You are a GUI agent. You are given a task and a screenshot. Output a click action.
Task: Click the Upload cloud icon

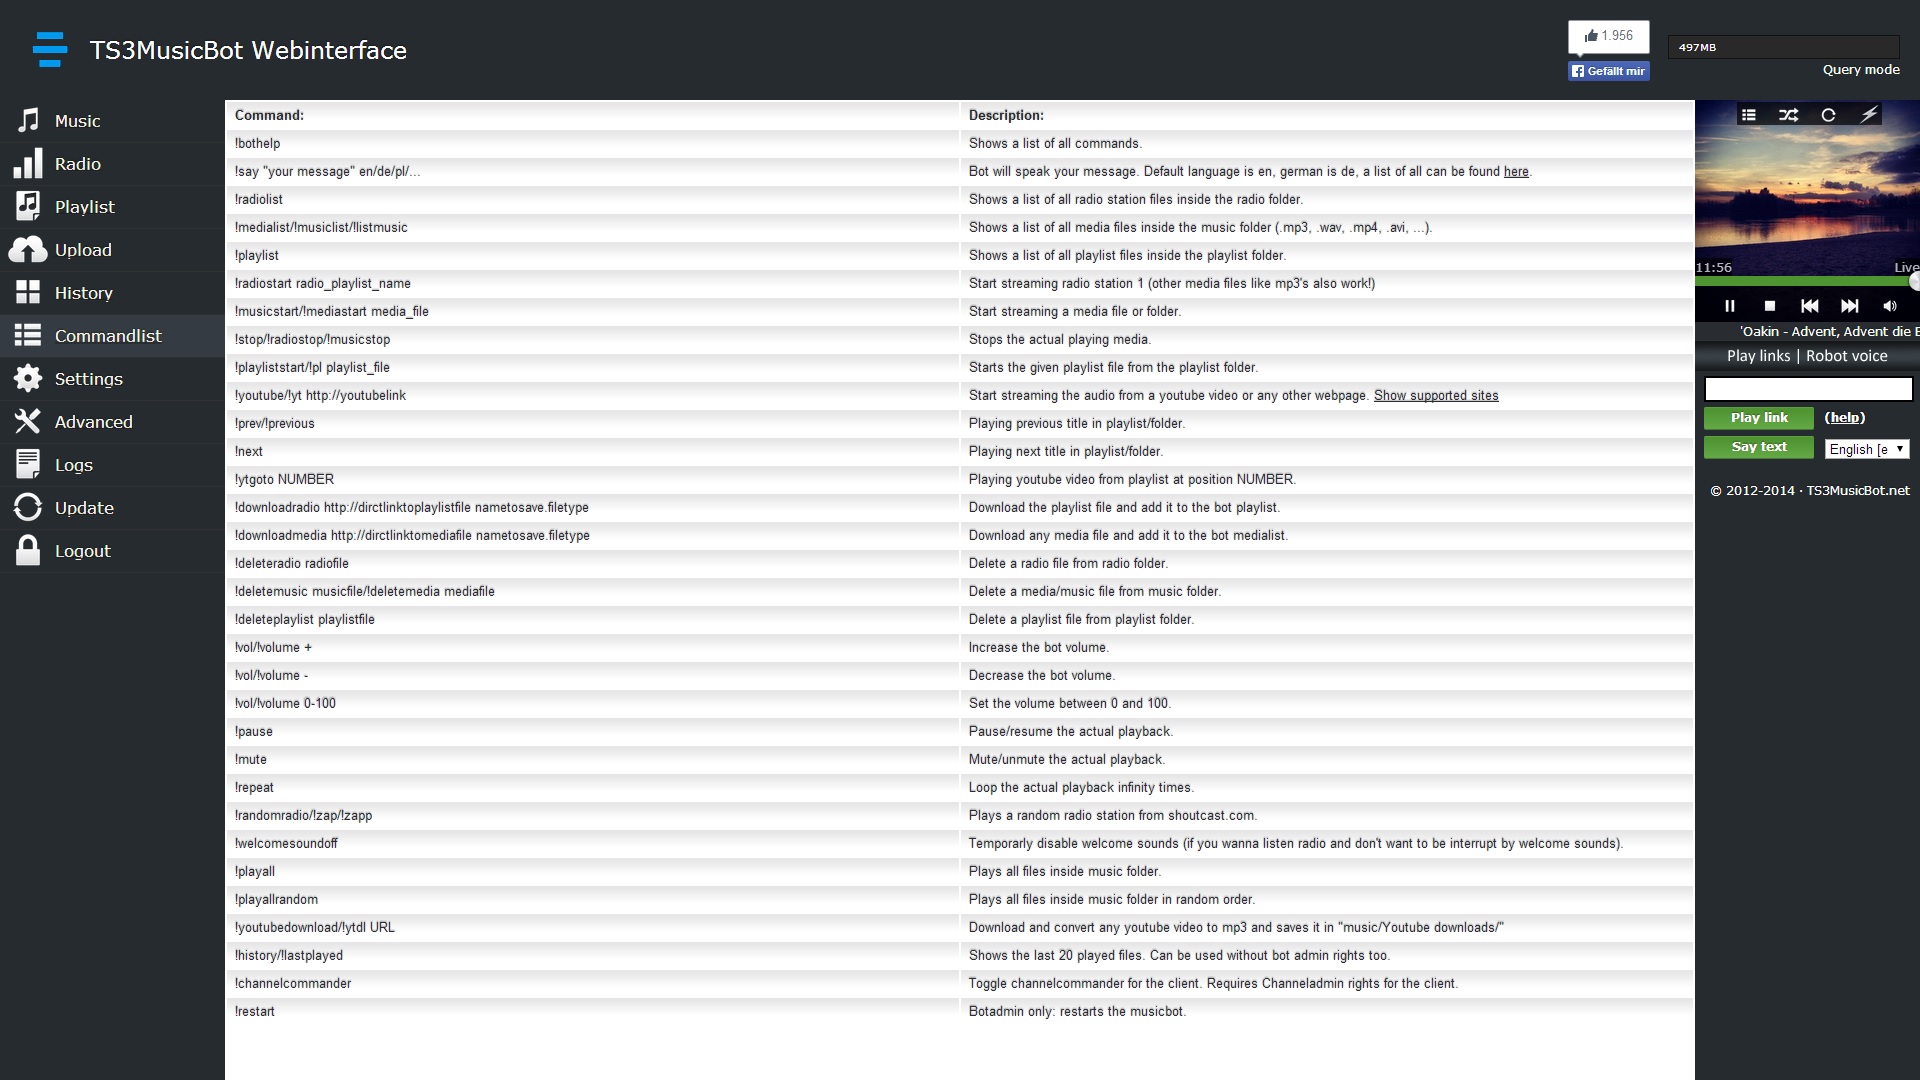click(x=28, y=249)
